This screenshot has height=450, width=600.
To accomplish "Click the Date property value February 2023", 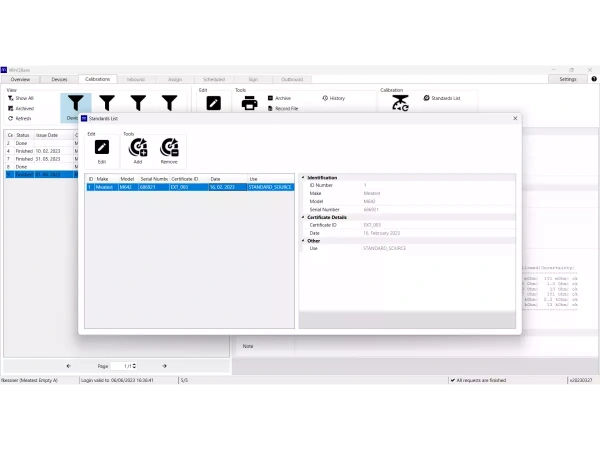I will point(438,233).
